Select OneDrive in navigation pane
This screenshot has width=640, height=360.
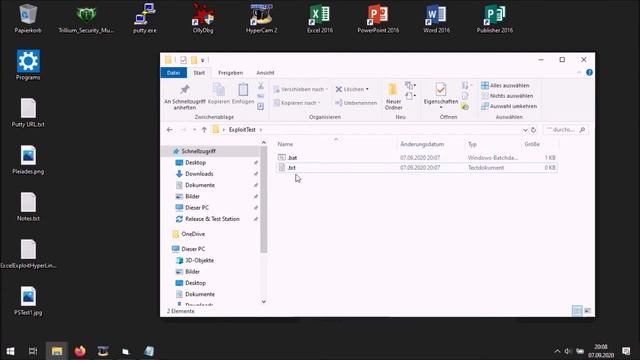[x=193, y=234]
